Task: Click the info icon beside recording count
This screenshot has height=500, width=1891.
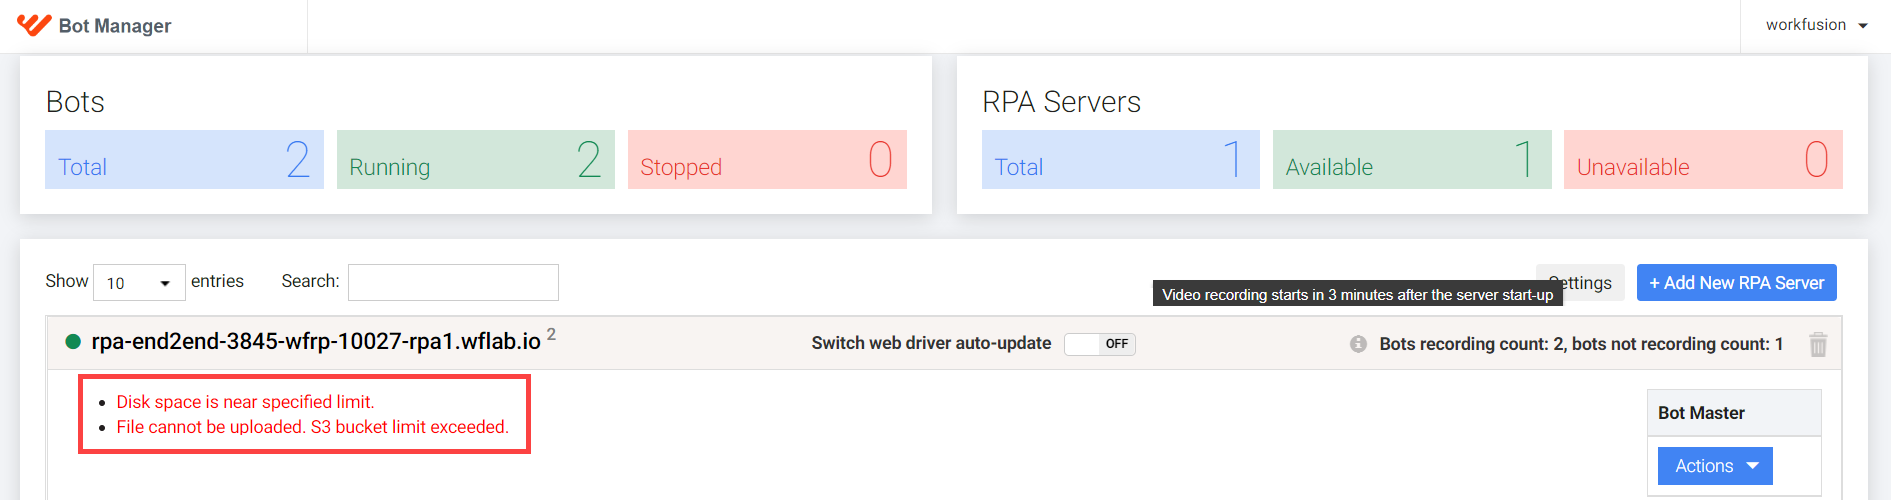Action: click(x=1358, y=344)
